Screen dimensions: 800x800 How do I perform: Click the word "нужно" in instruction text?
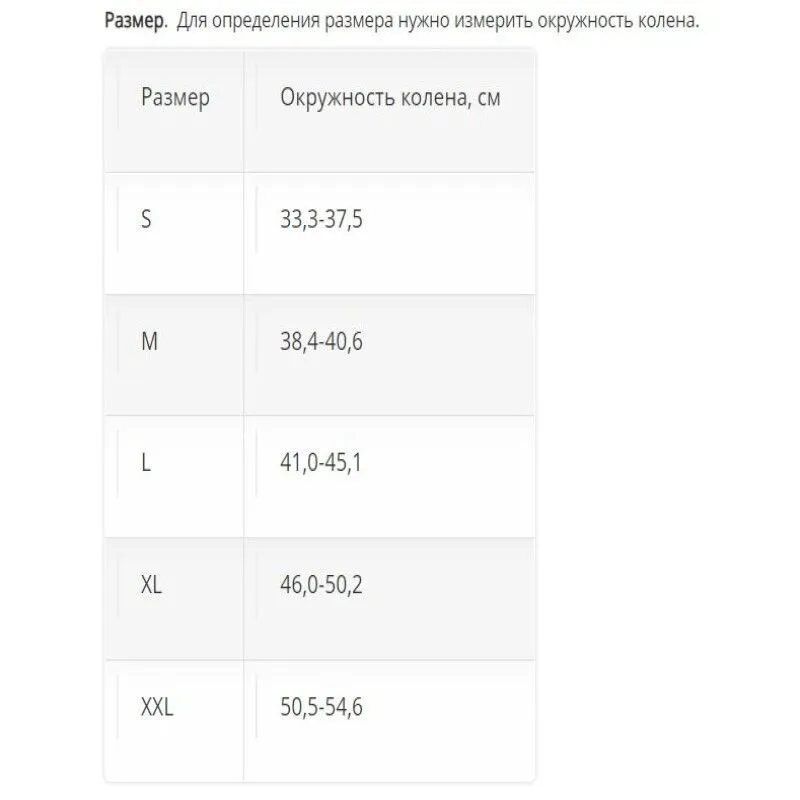pos(423,21)
